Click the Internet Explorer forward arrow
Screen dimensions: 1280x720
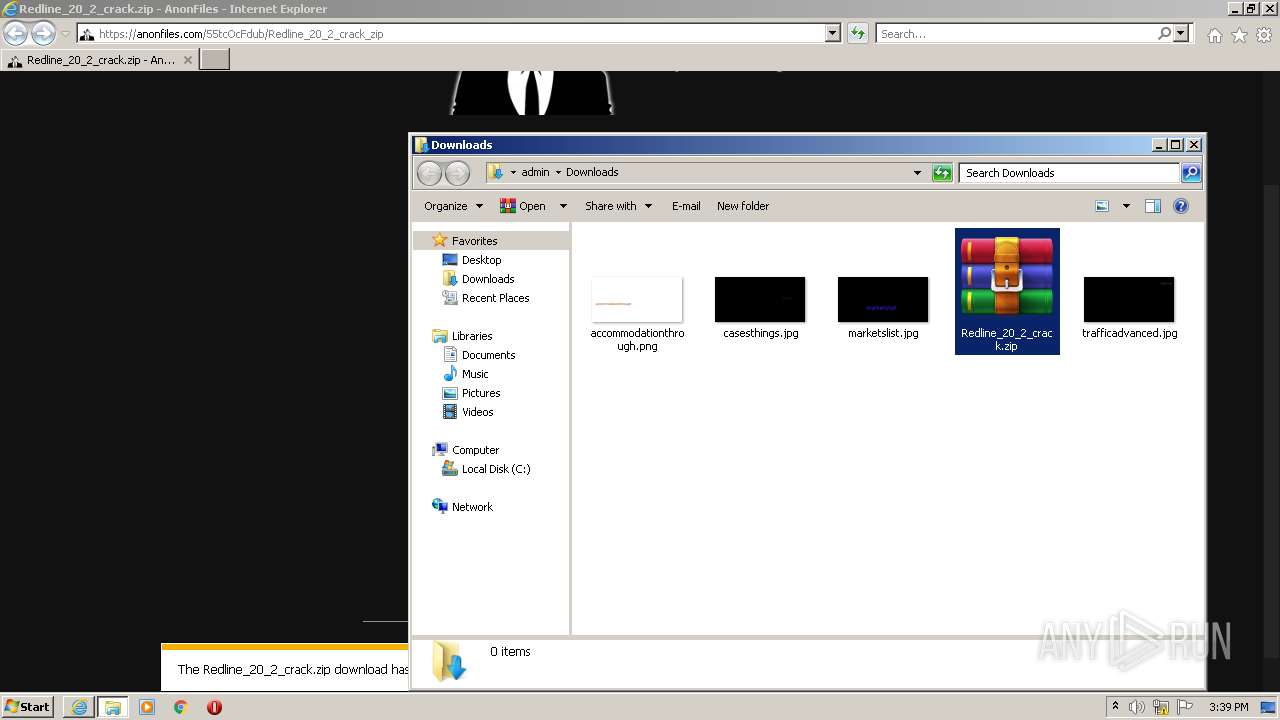pos(43,34)
